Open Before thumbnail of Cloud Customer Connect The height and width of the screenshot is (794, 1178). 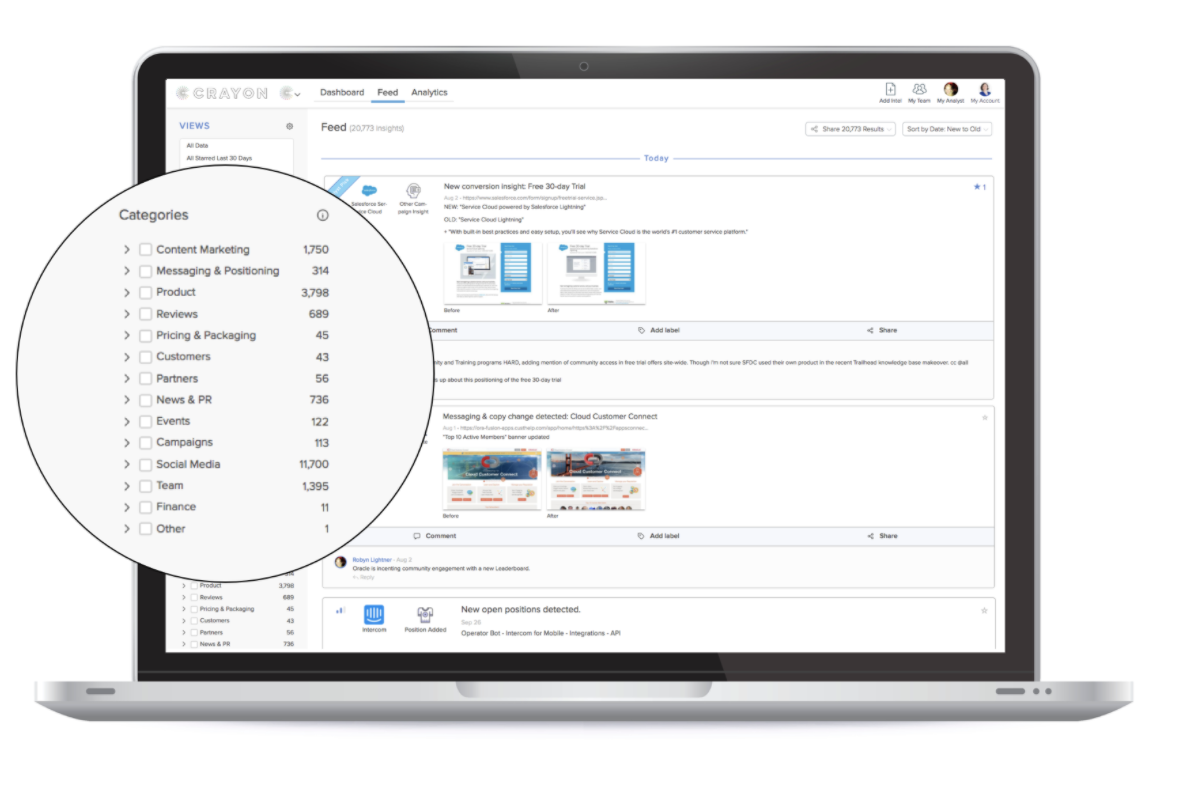coord(491,479)
